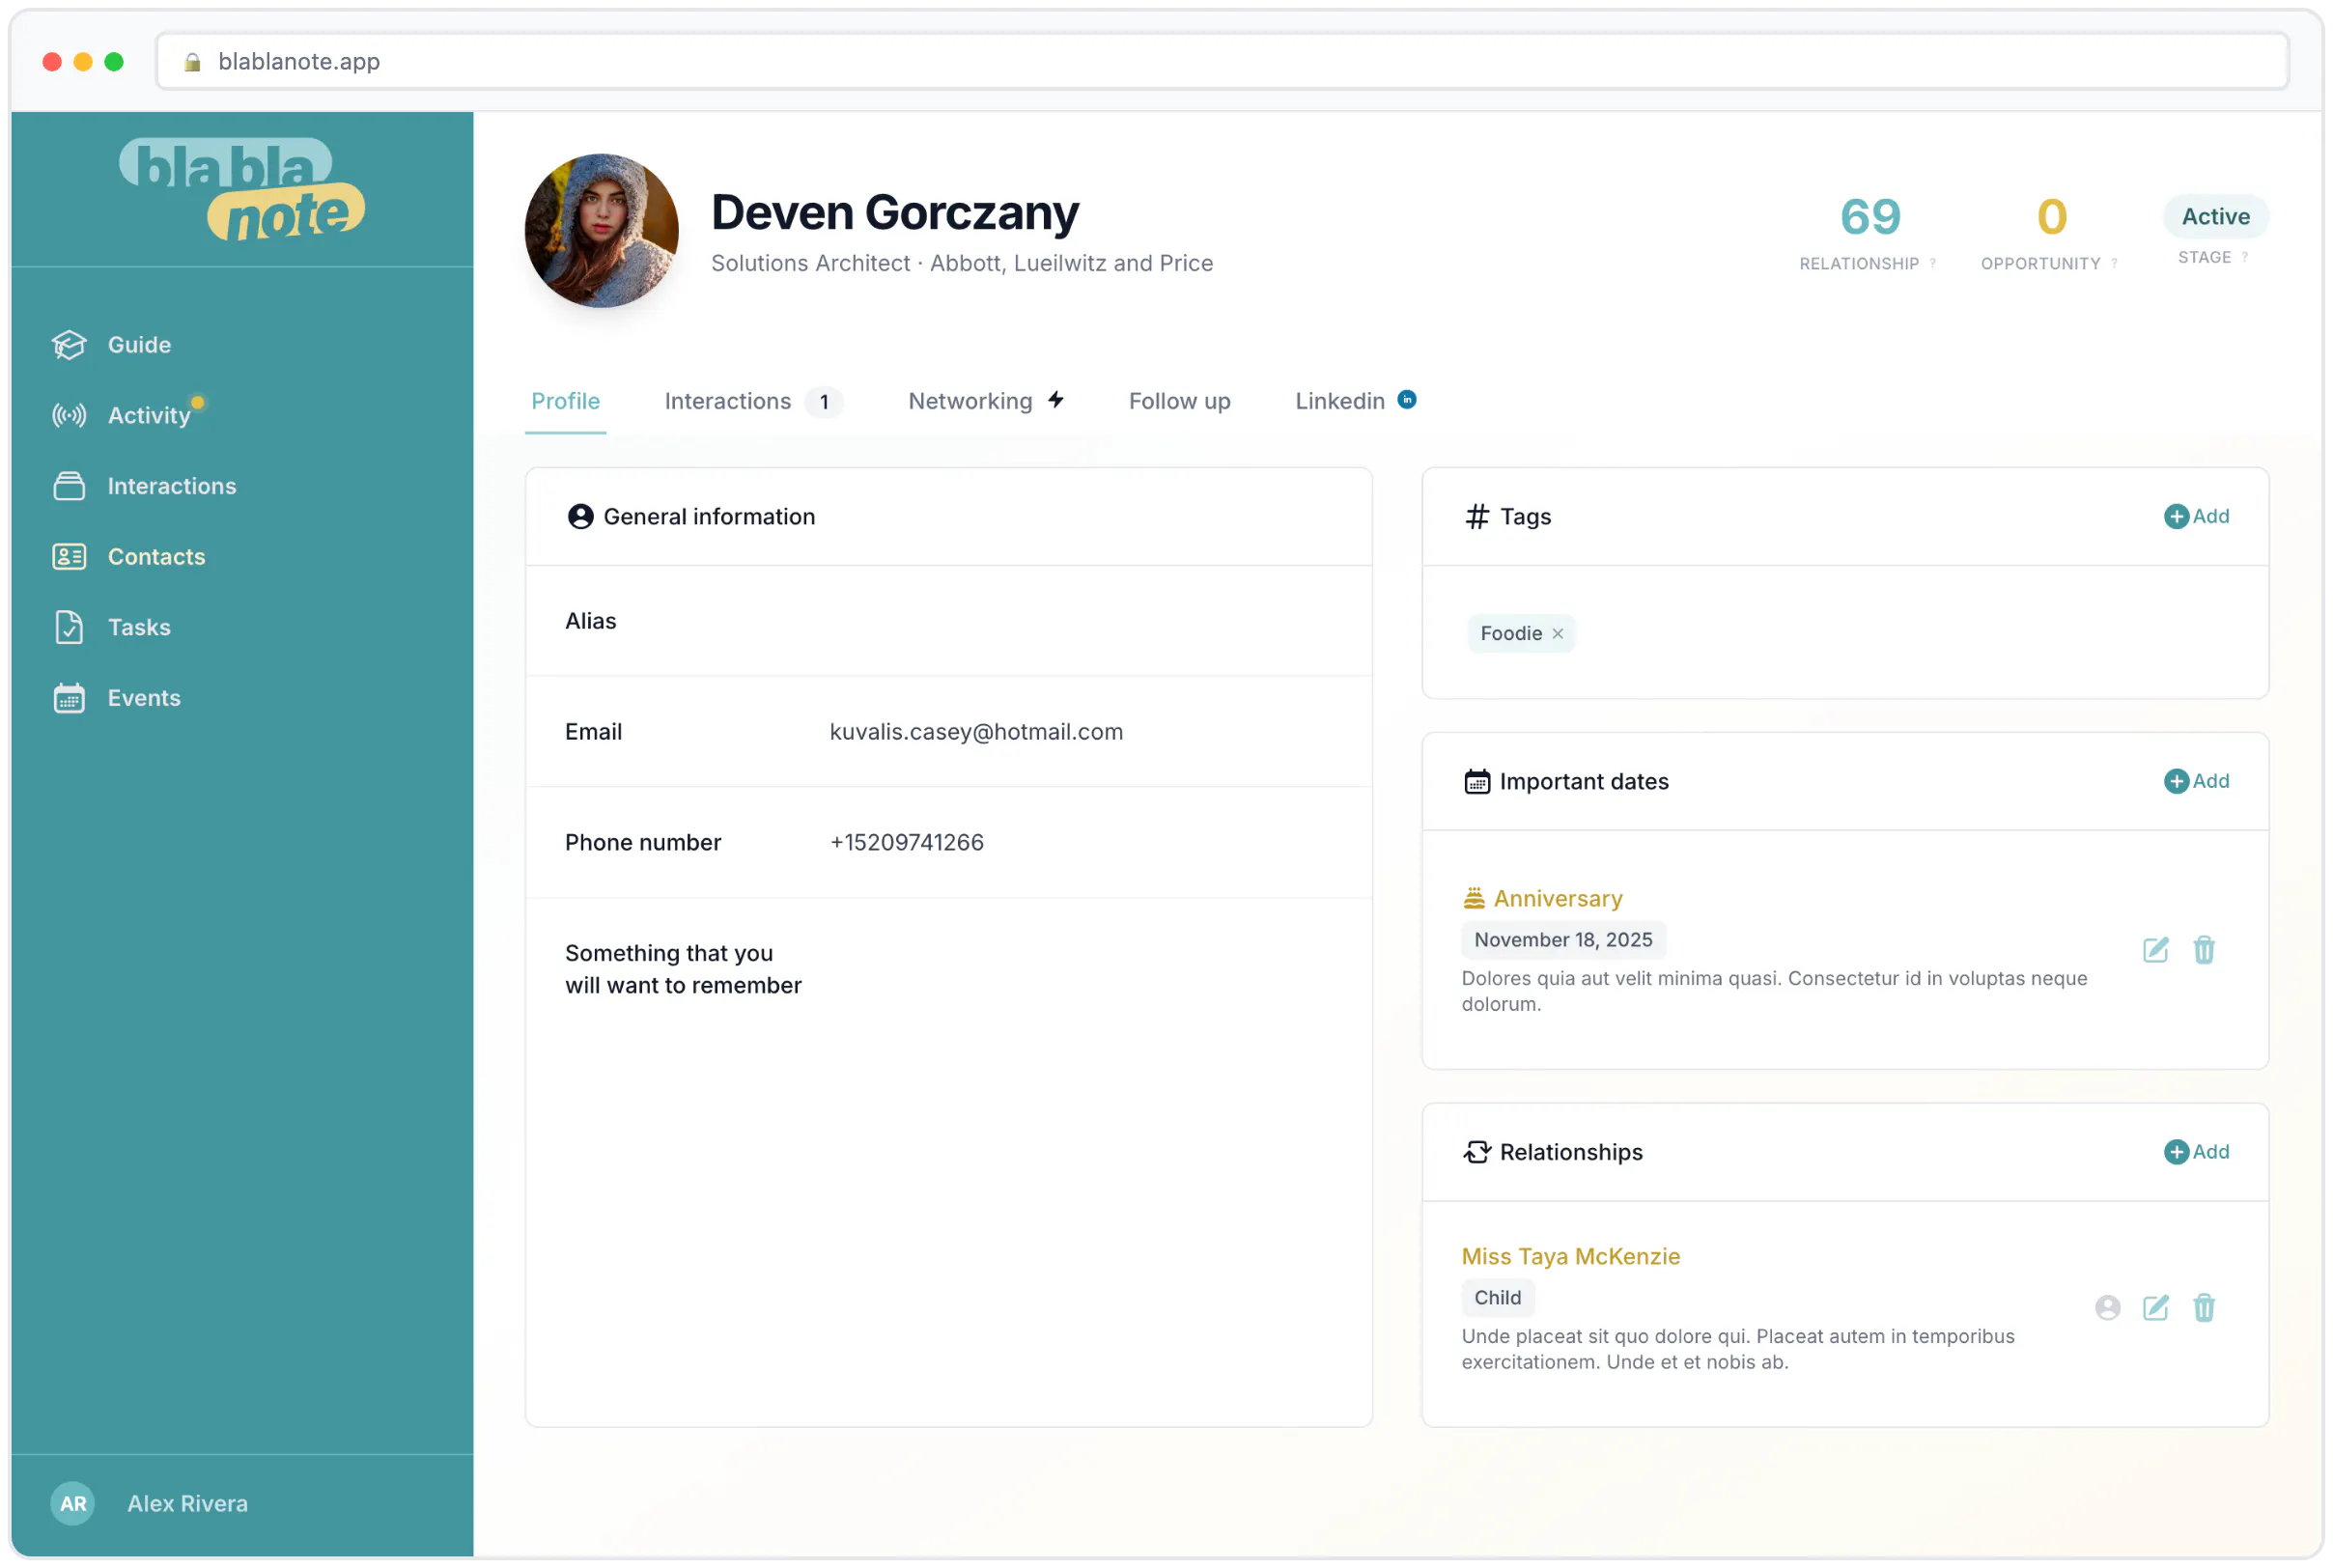Click the November 18, 2025 date badge

pos(1563,940)
